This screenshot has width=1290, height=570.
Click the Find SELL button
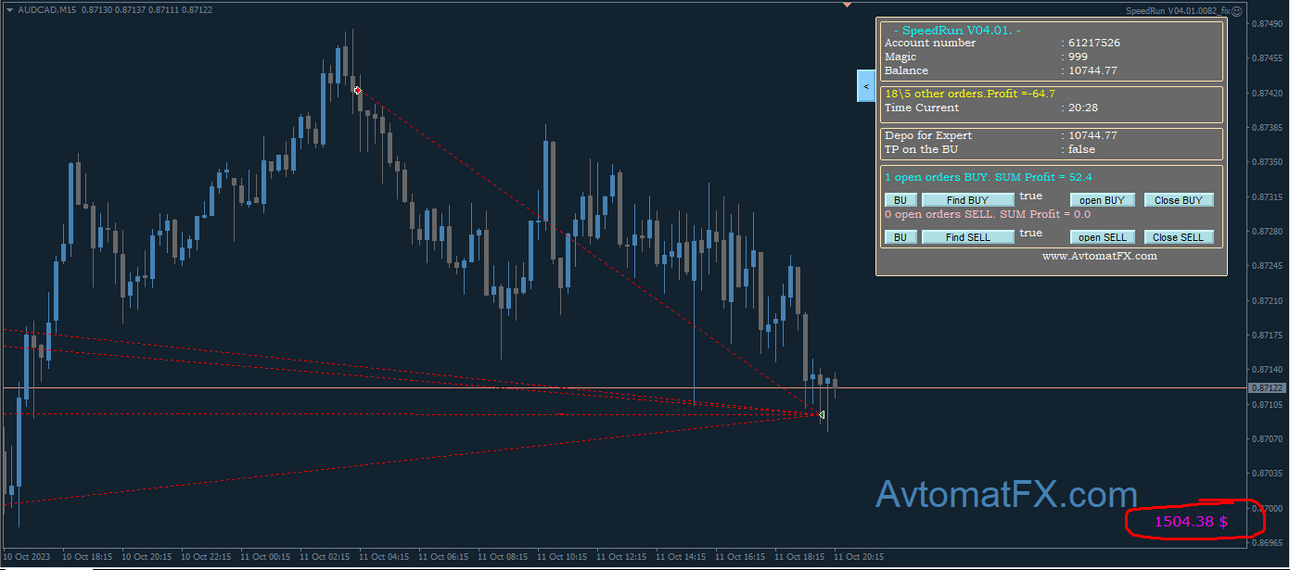pos(968,237)
